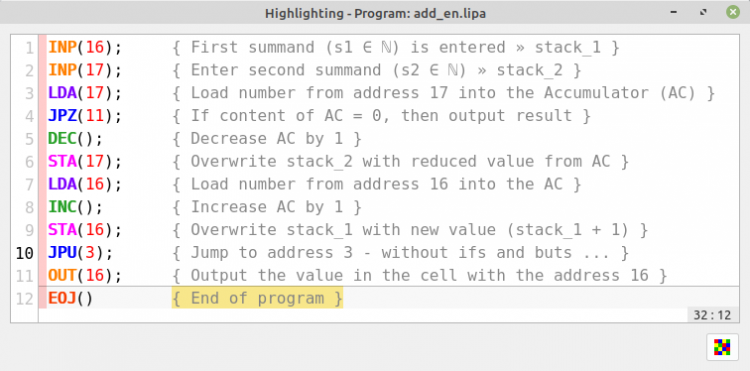Click line number 12 in the gutter
The image size is (750, 371).
(x=24, y=299)
